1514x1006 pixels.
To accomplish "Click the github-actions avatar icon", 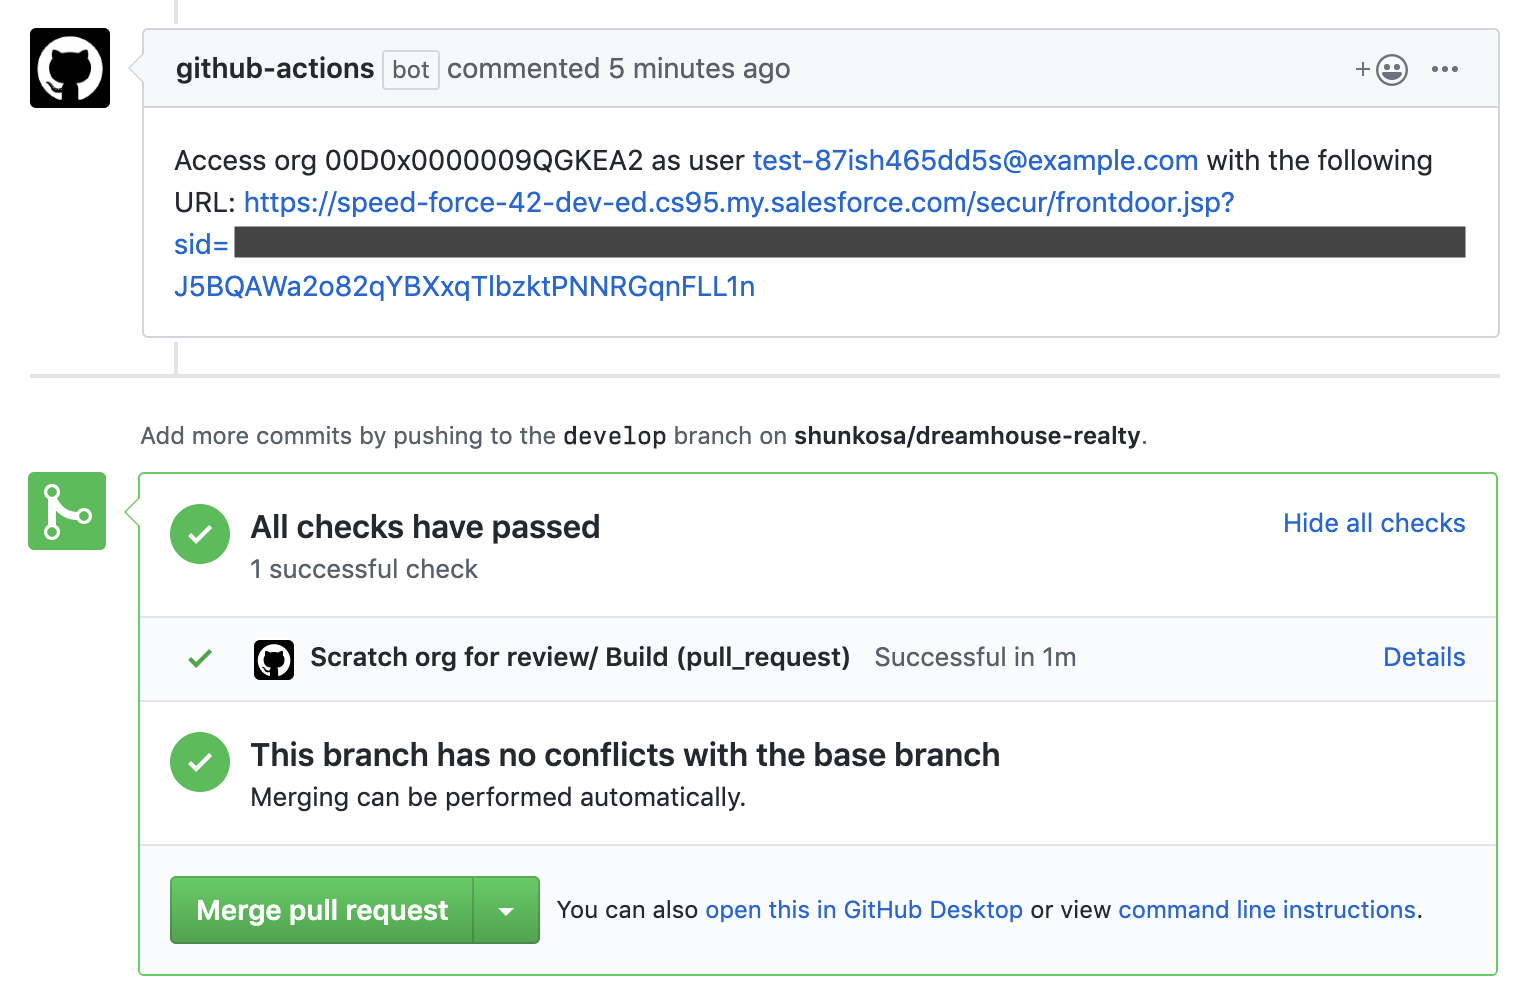I will [70, 68].
